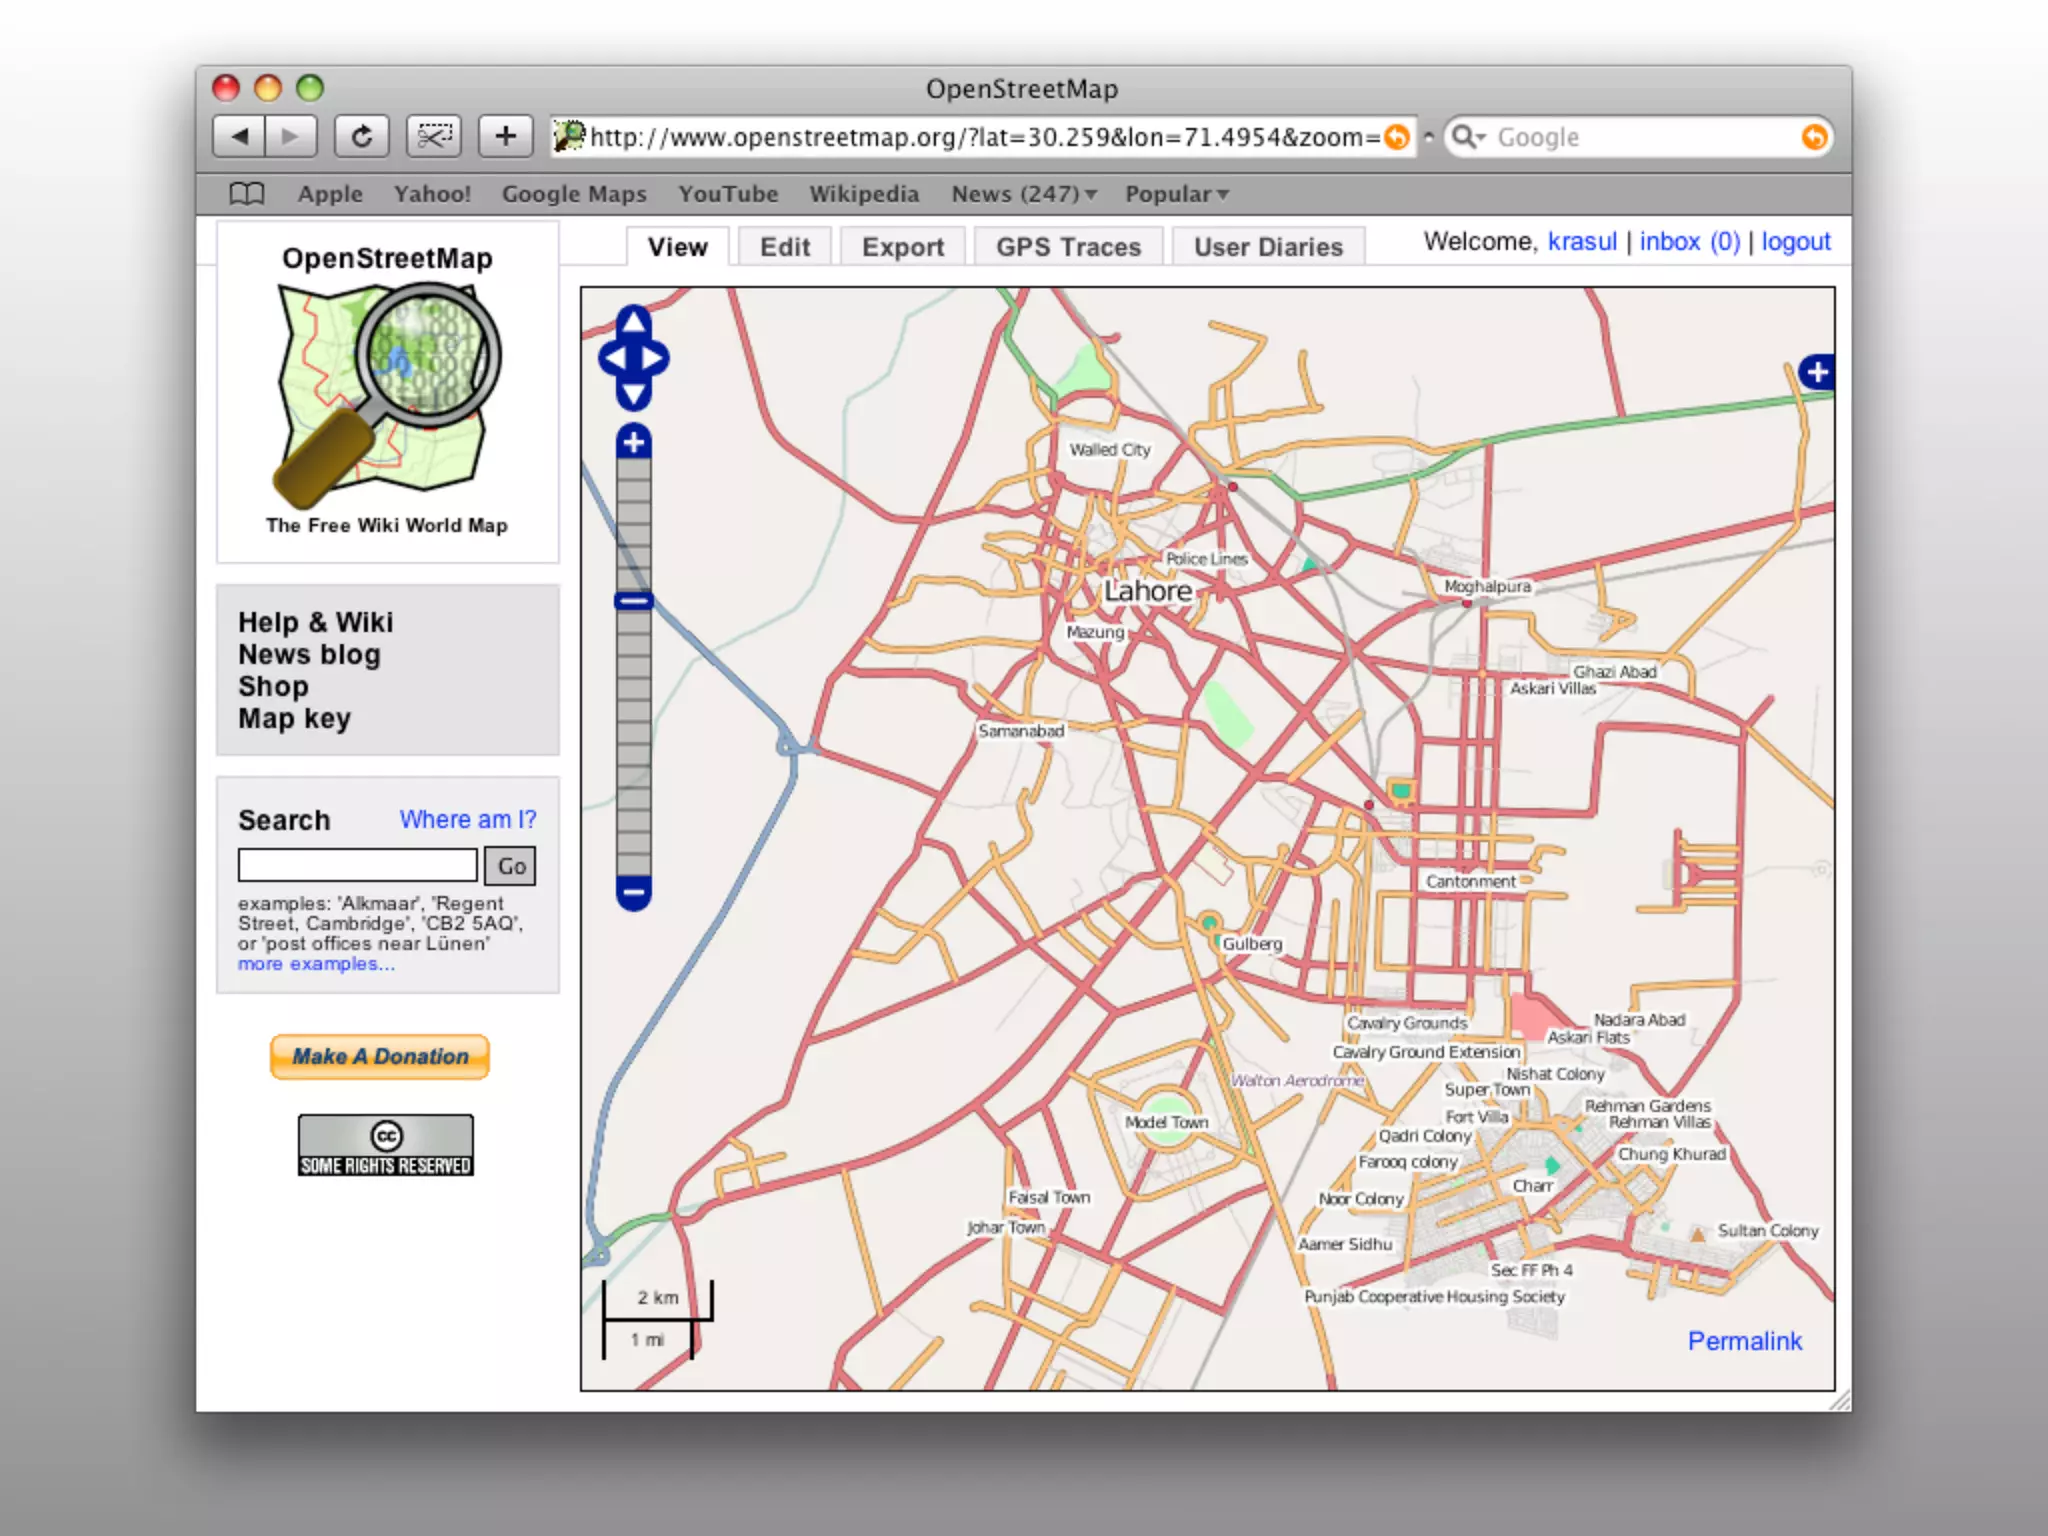
Task: Open the YouTube bookmark
Action: [728, 194]
